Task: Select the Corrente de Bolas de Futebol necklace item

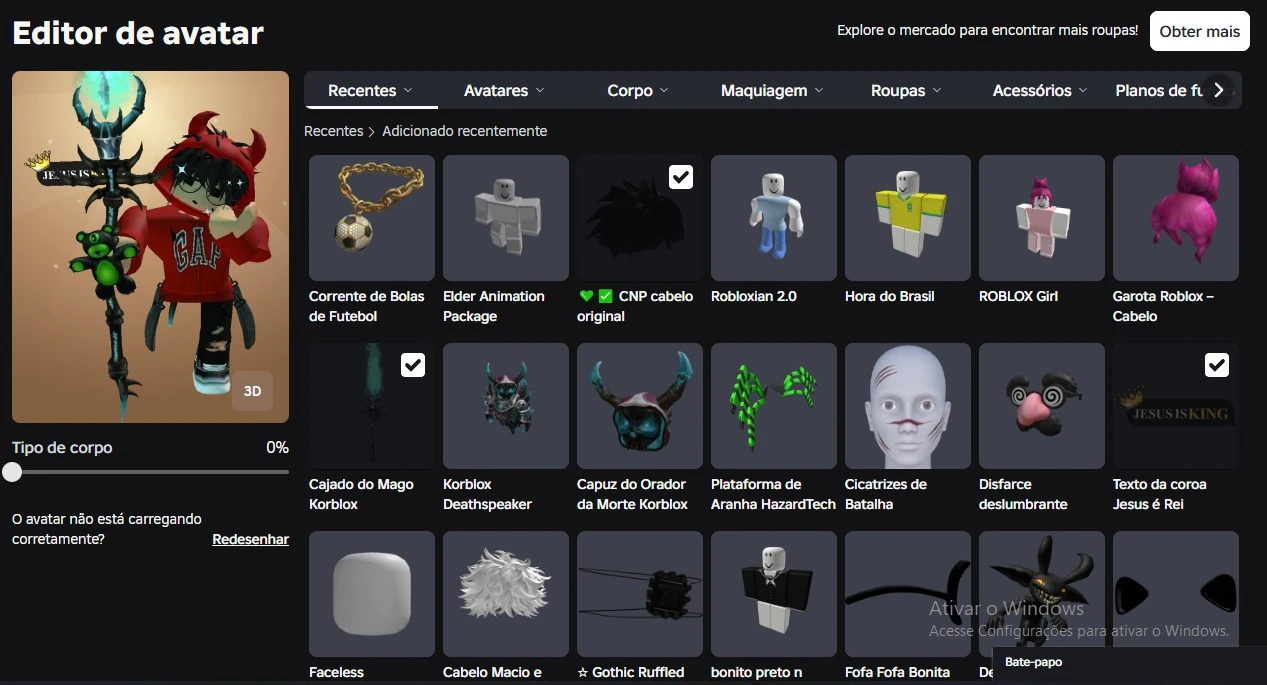Action: pos(371,217)
